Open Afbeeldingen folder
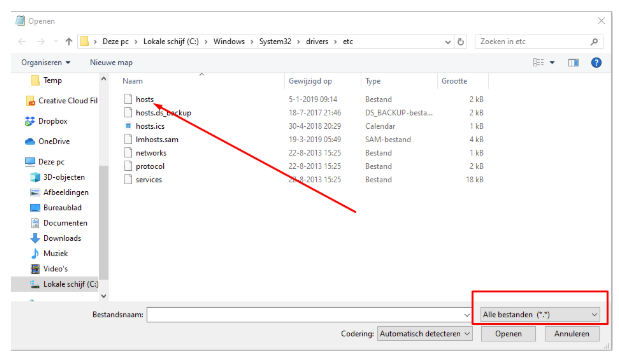 point(60,192)
